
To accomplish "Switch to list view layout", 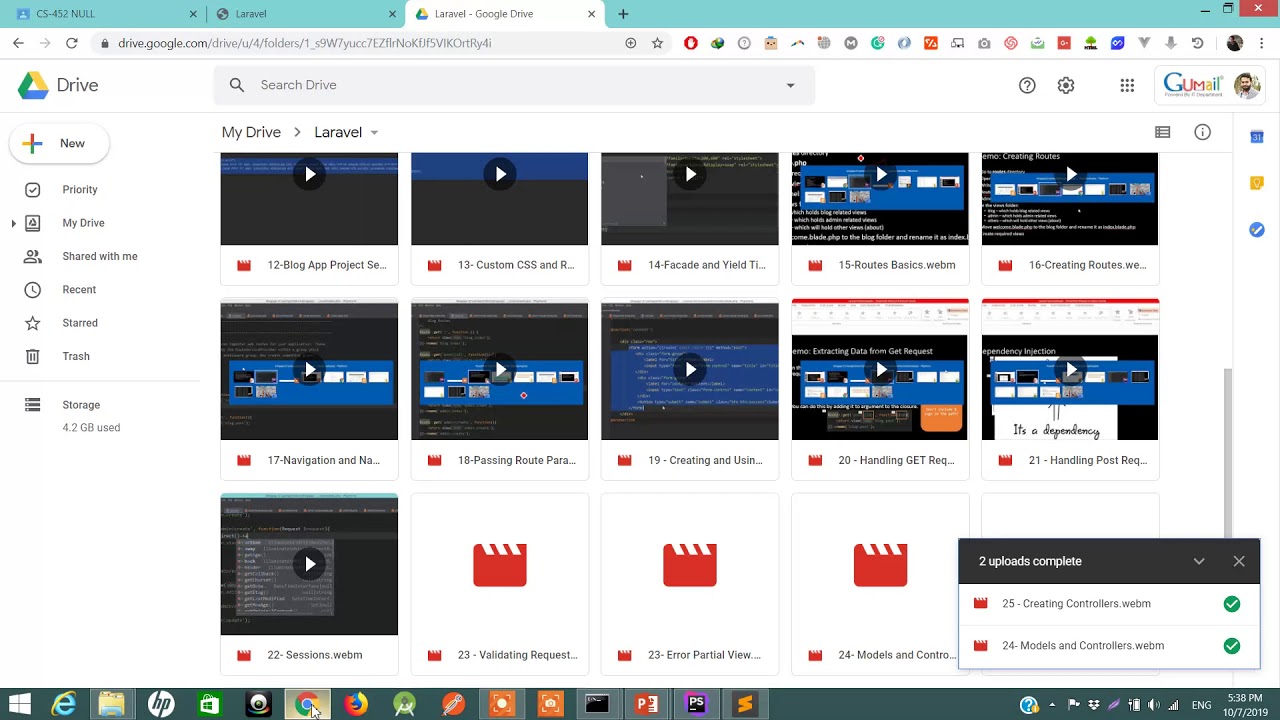I will point(1162,132).
